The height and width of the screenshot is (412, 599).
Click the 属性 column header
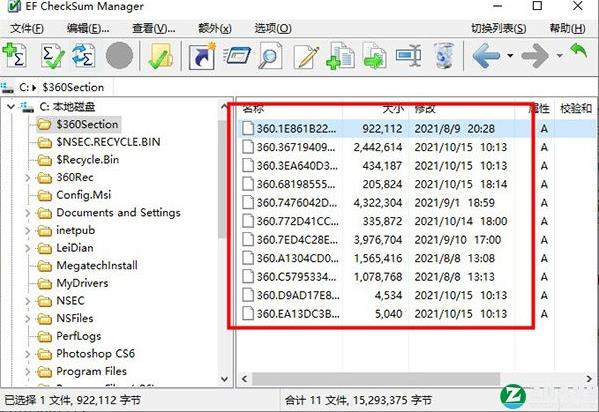tap(539, 109)
